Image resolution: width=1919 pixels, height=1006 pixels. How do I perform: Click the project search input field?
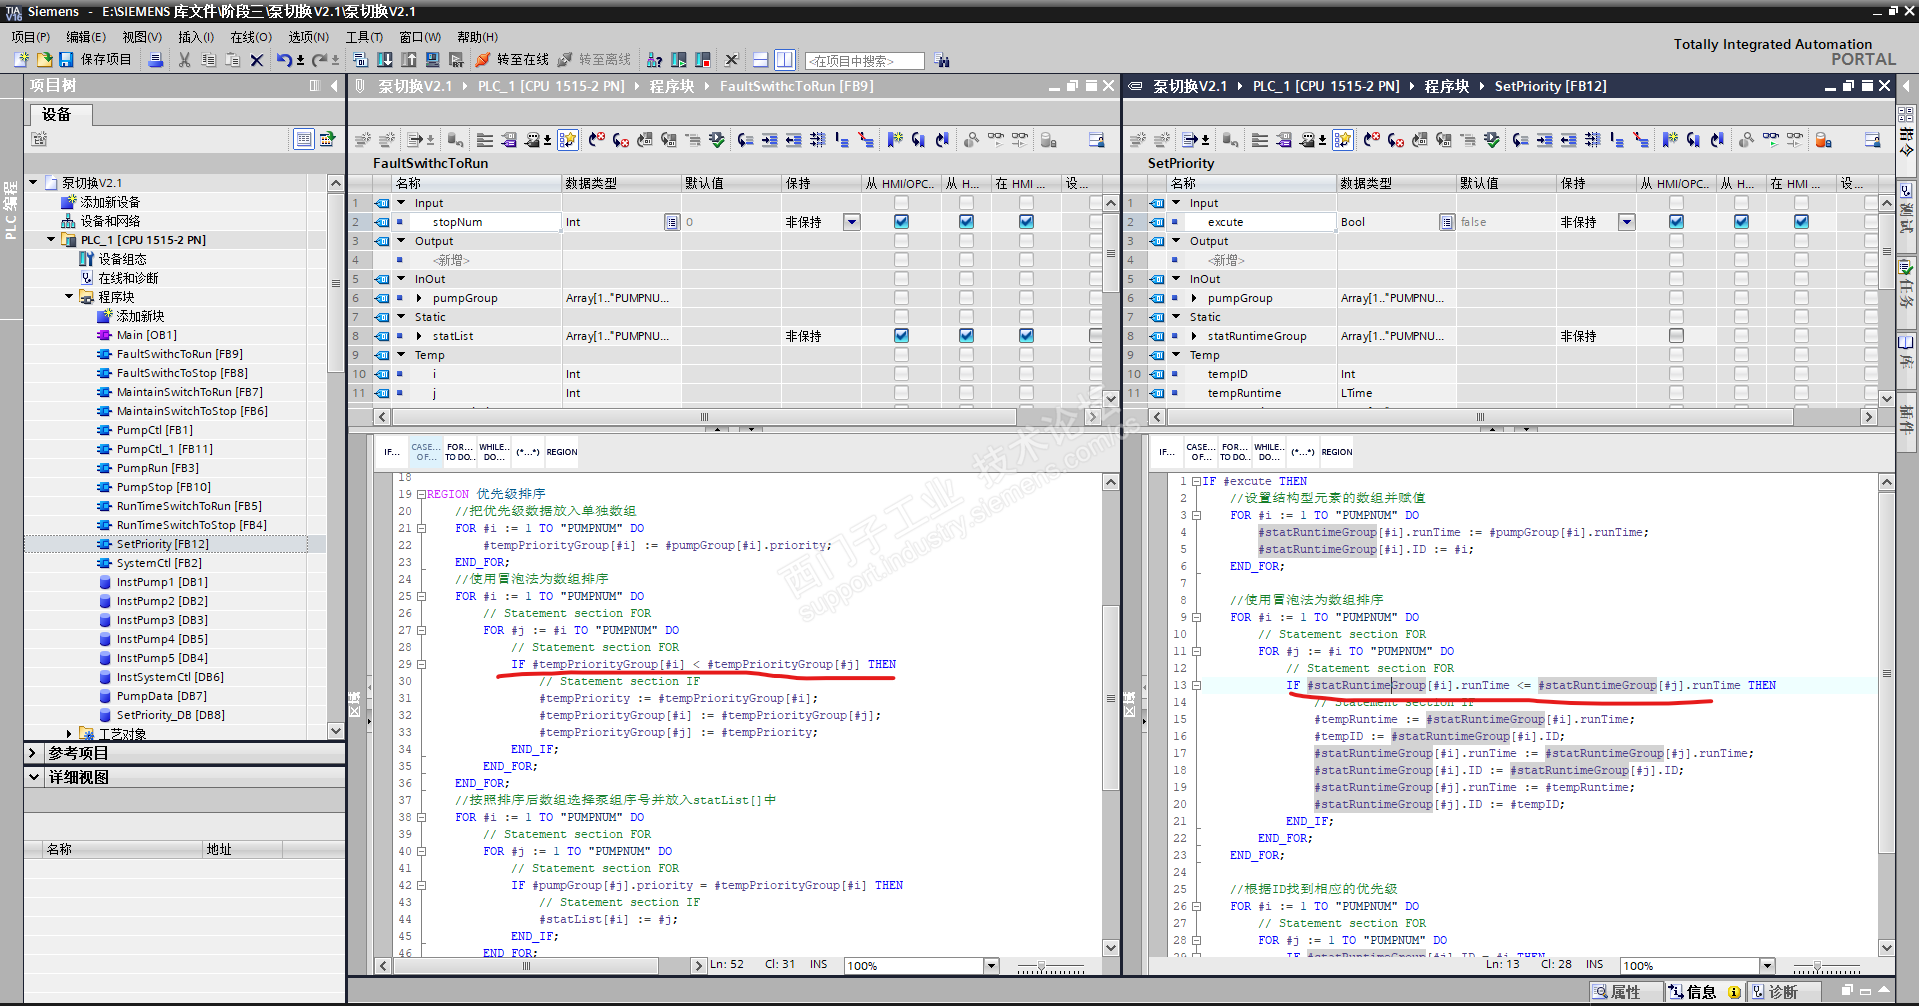864,61
